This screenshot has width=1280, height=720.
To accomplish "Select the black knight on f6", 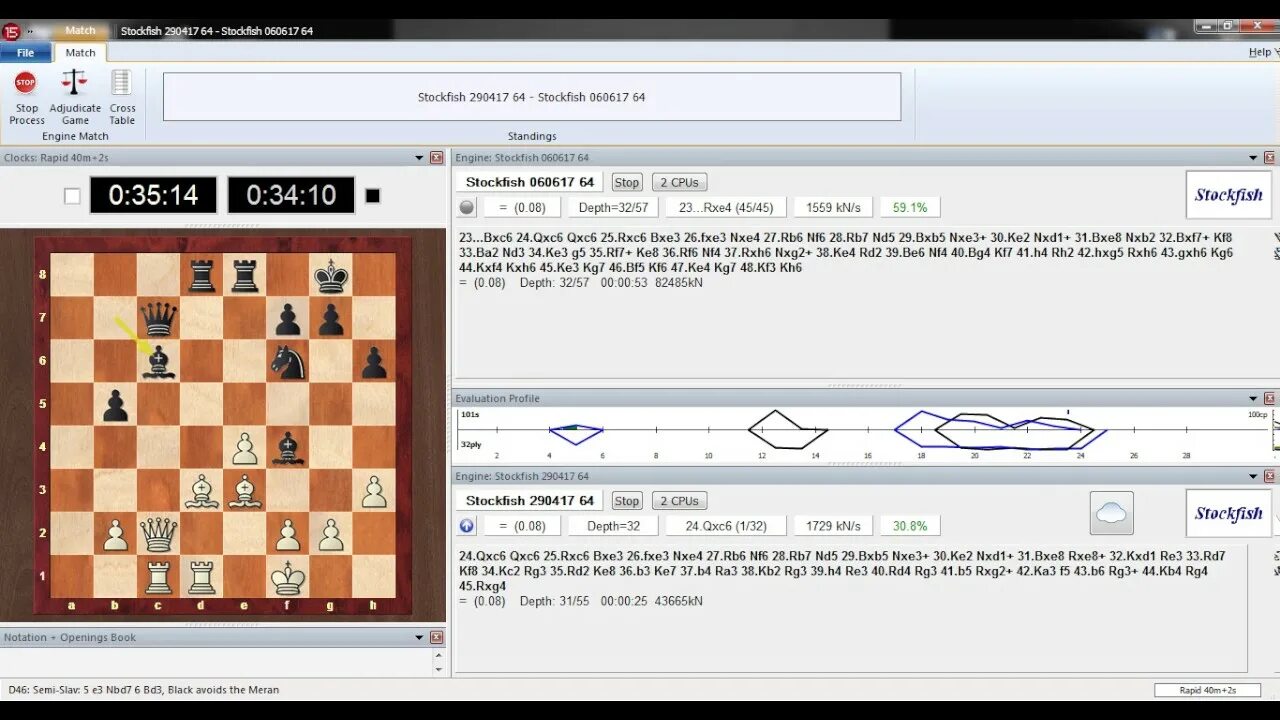I will [288, 362].
